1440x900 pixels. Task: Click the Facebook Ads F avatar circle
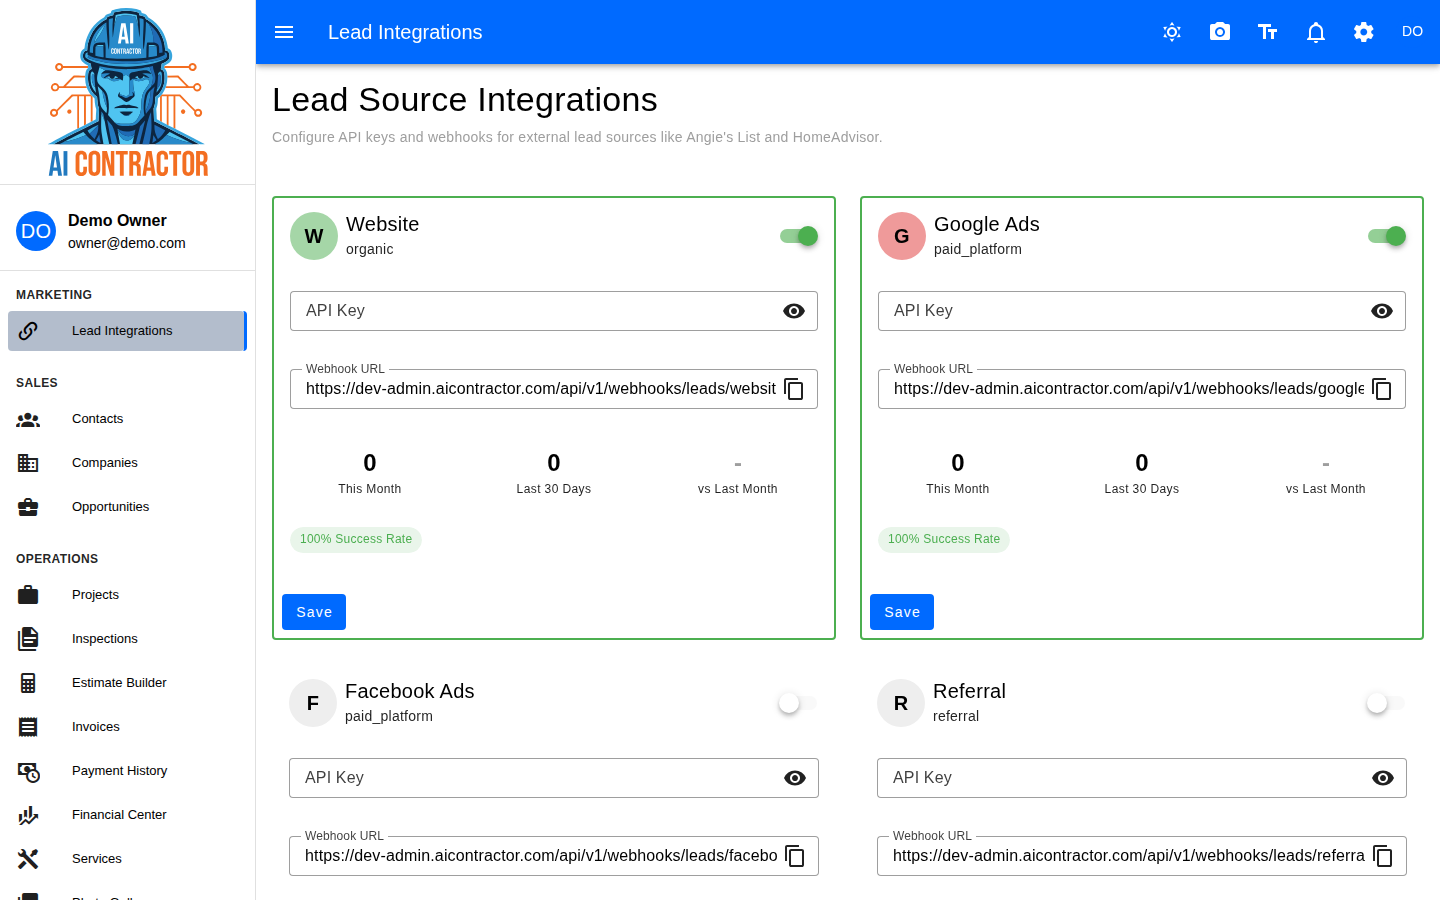(x=313, y=703)
